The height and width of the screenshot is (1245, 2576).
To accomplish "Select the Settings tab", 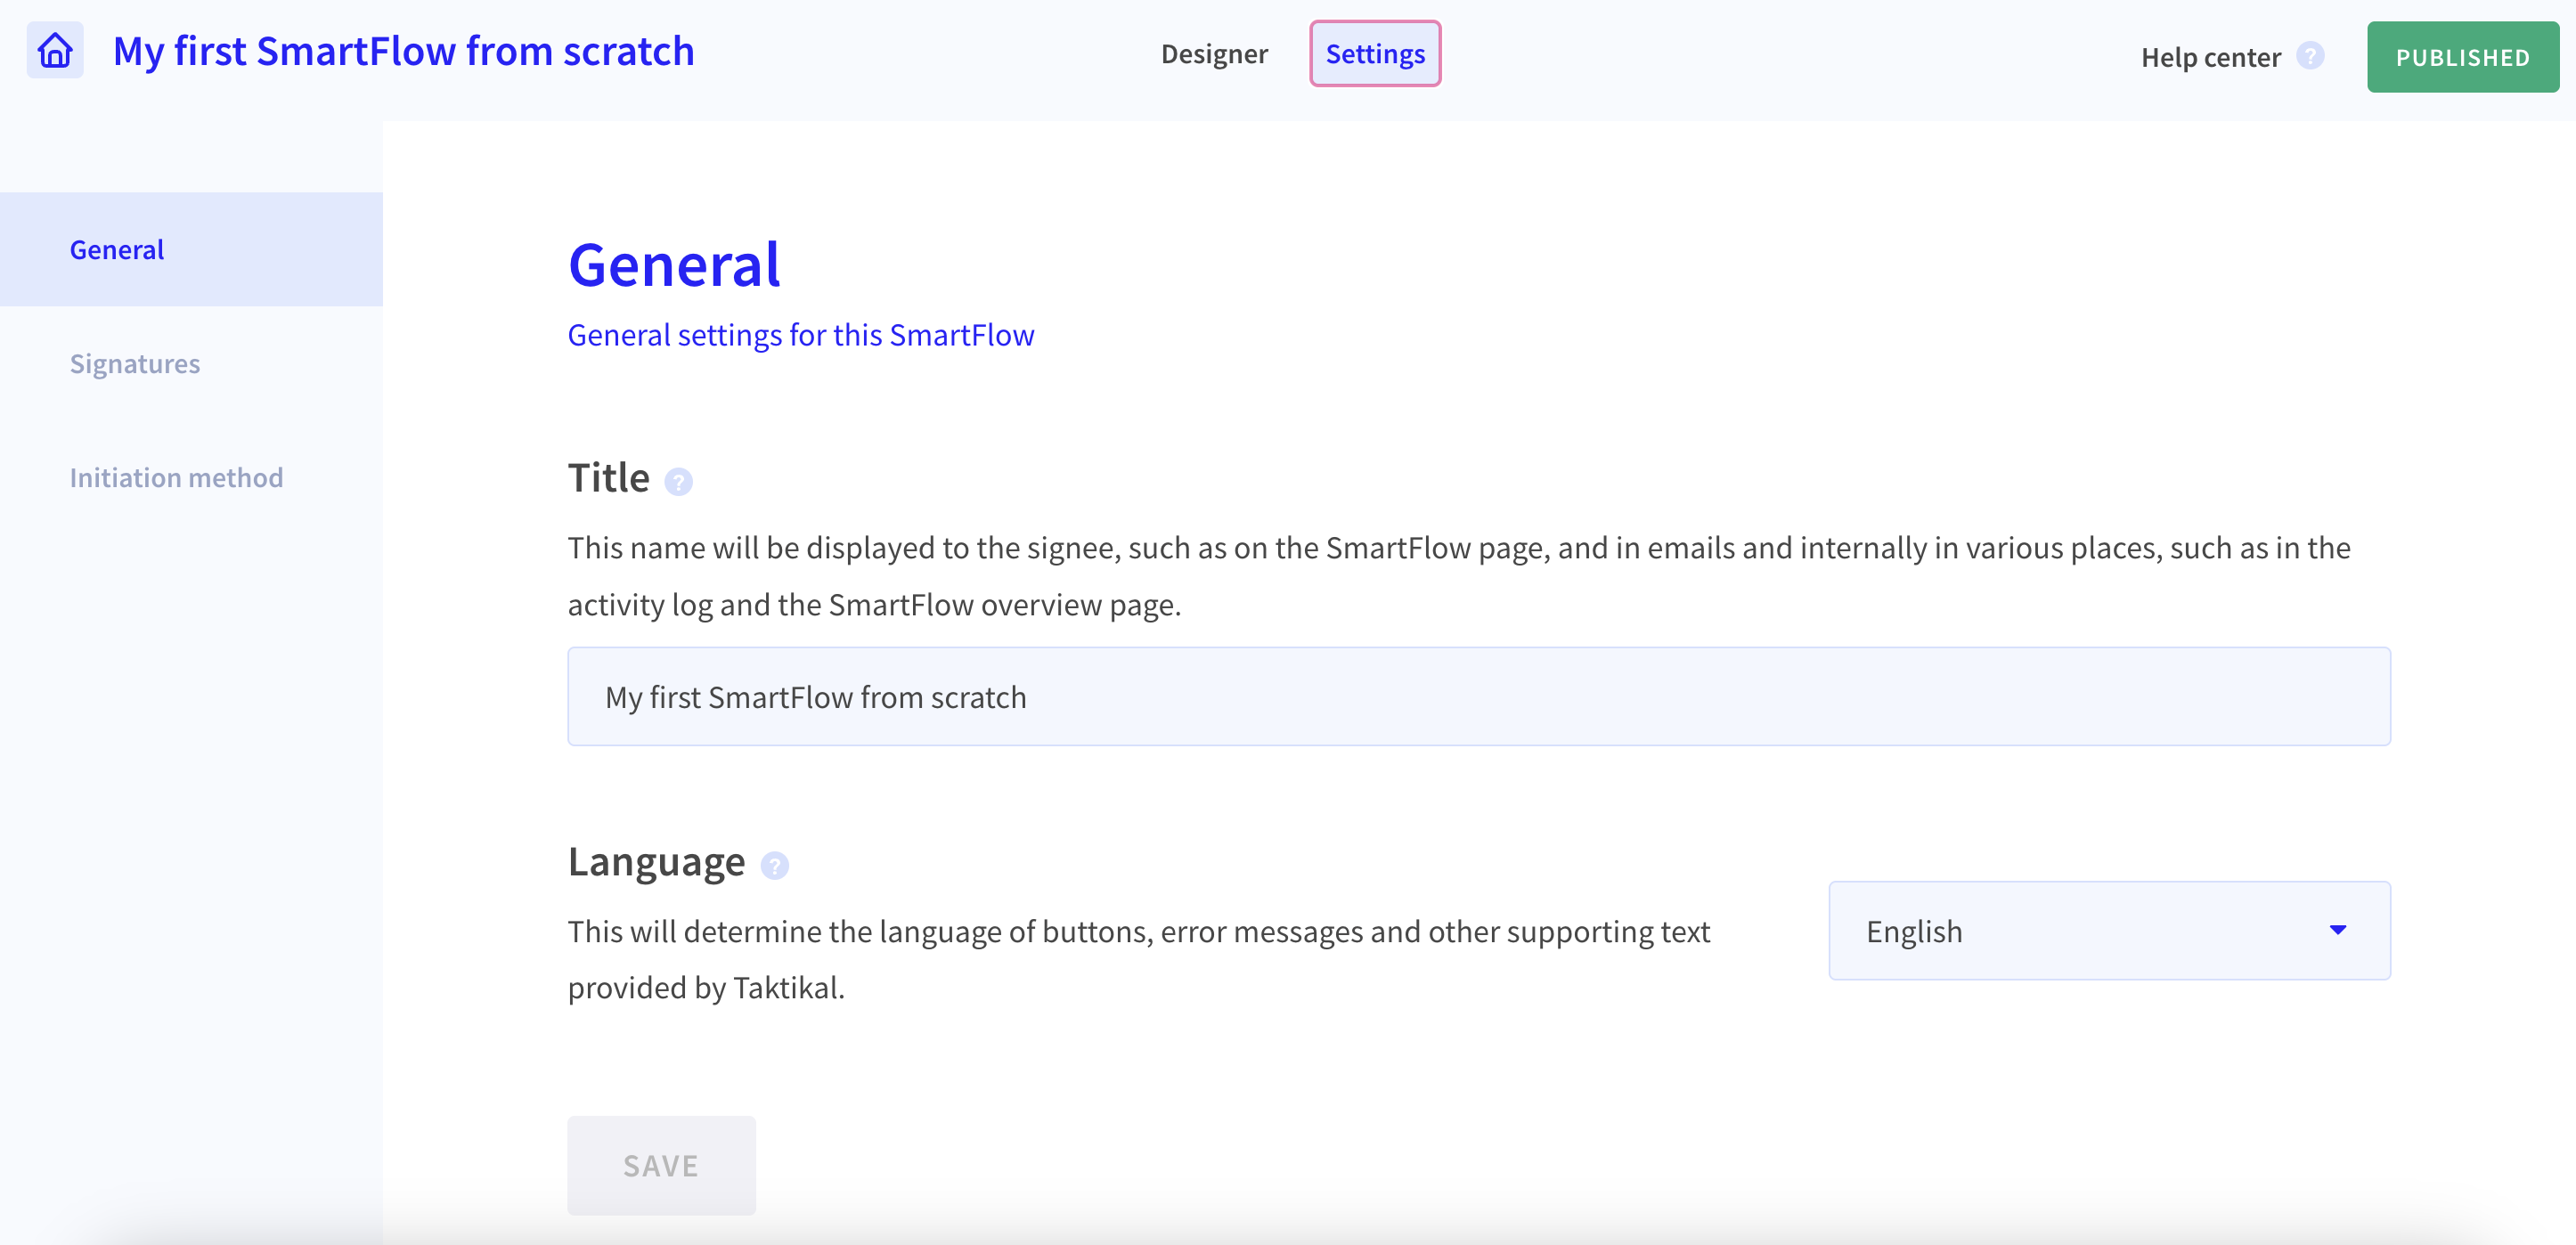I will (x=1375, y=54).
